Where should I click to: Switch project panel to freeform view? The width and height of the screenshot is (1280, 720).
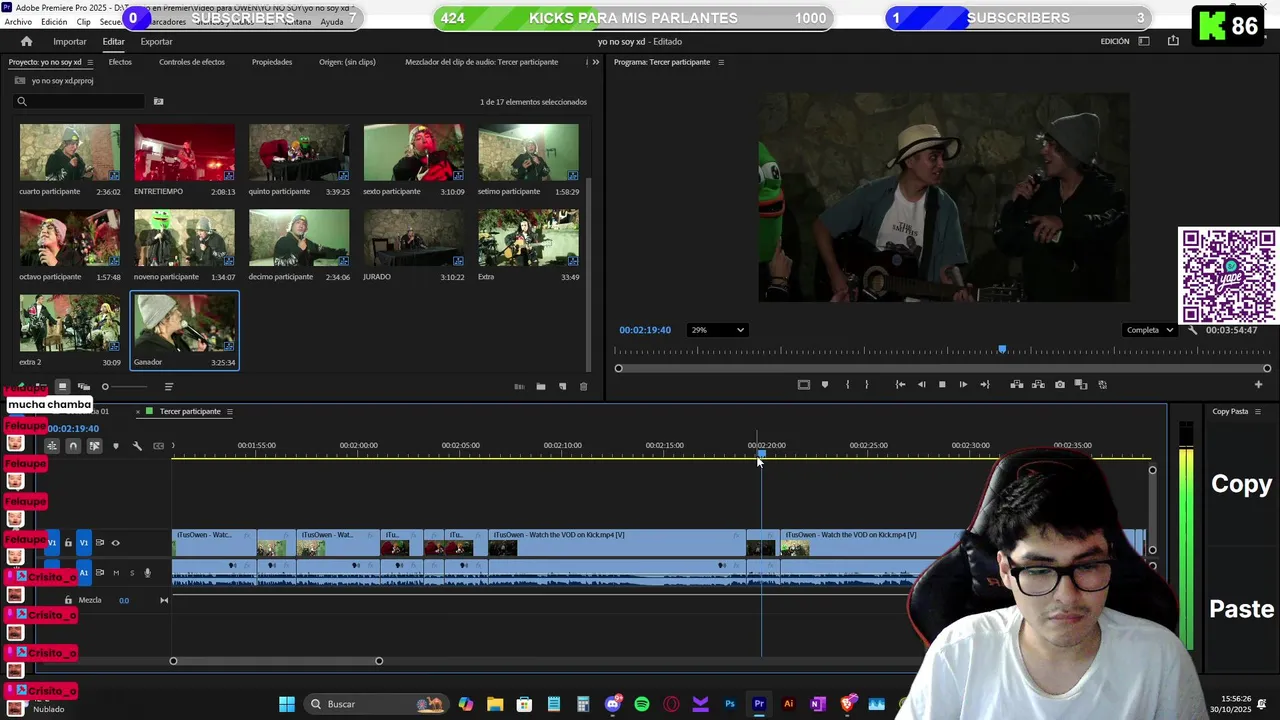click(84, 387)
